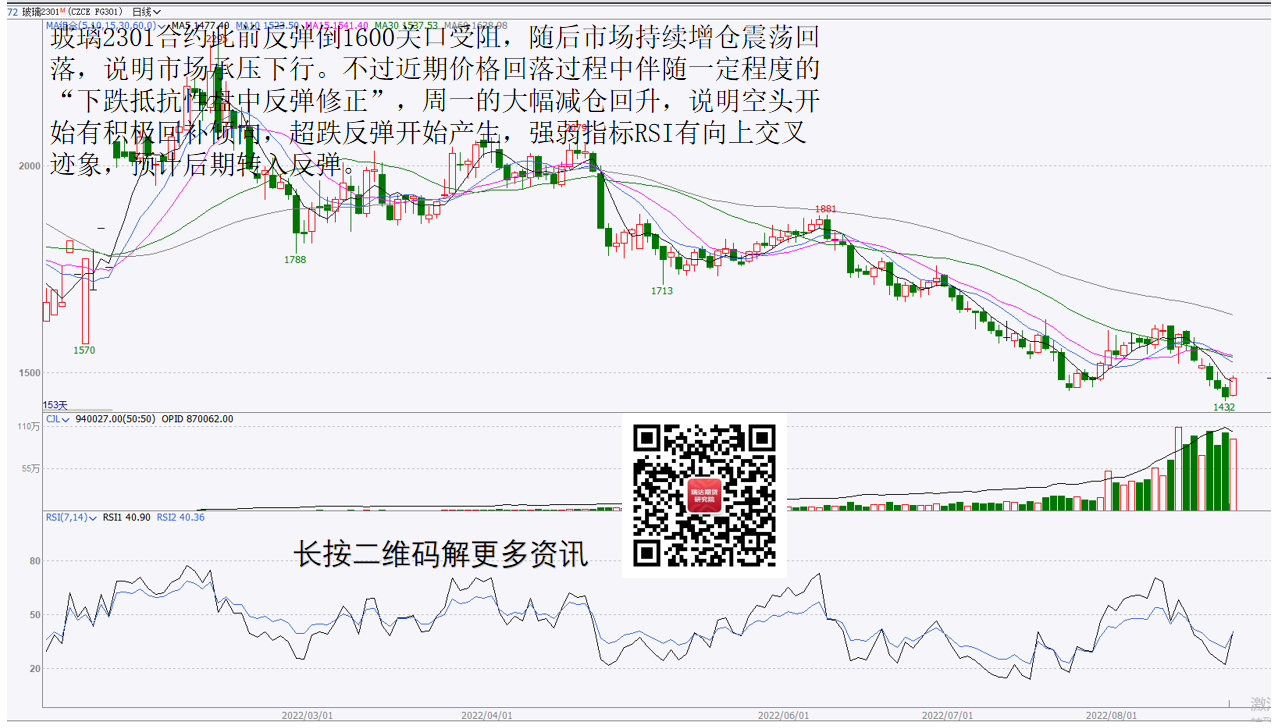The height and width of the screenshot is (728, 1276).
Task: Click the QR code image
Action: 704,495
